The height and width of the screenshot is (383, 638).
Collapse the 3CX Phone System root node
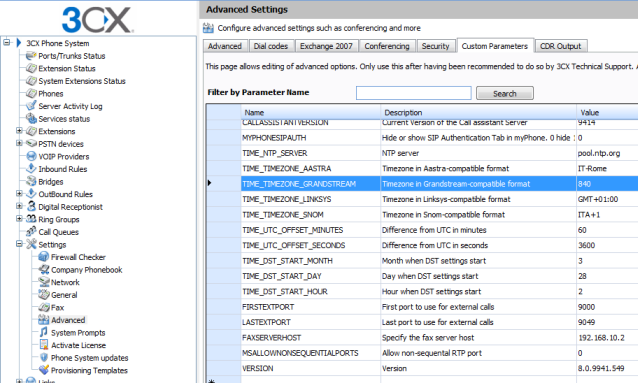pos(7,42)
